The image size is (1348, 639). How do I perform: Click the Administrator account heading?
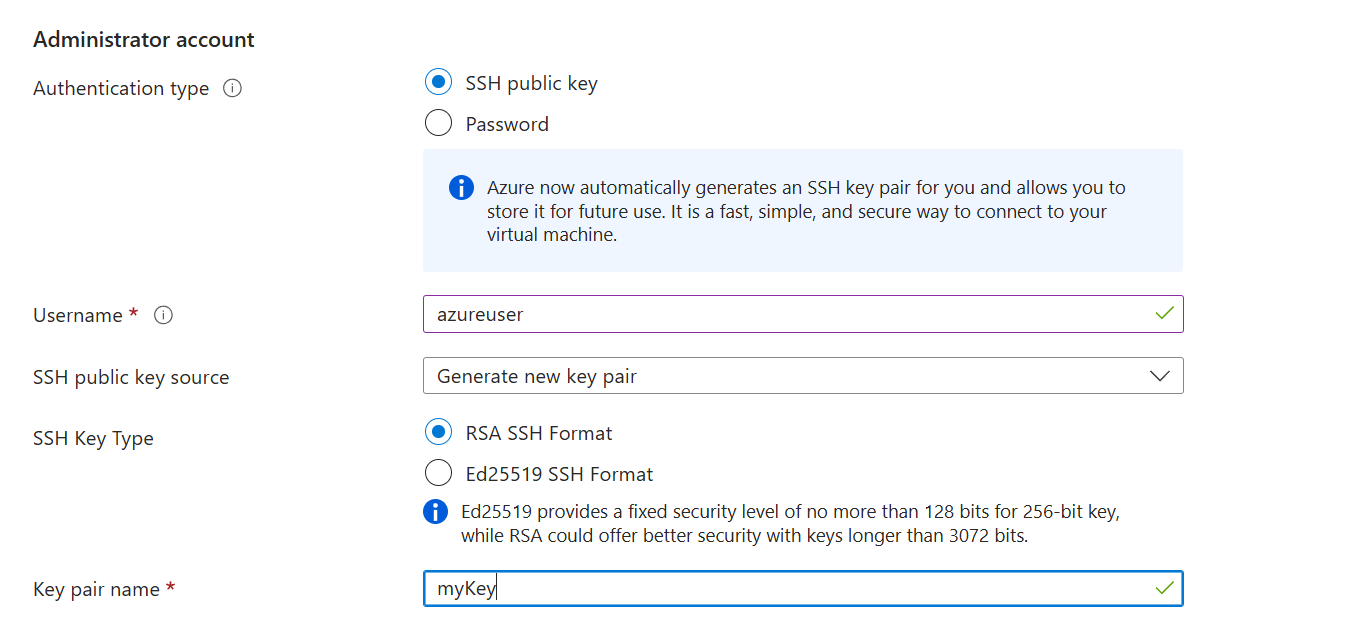[x=144, y=40]
